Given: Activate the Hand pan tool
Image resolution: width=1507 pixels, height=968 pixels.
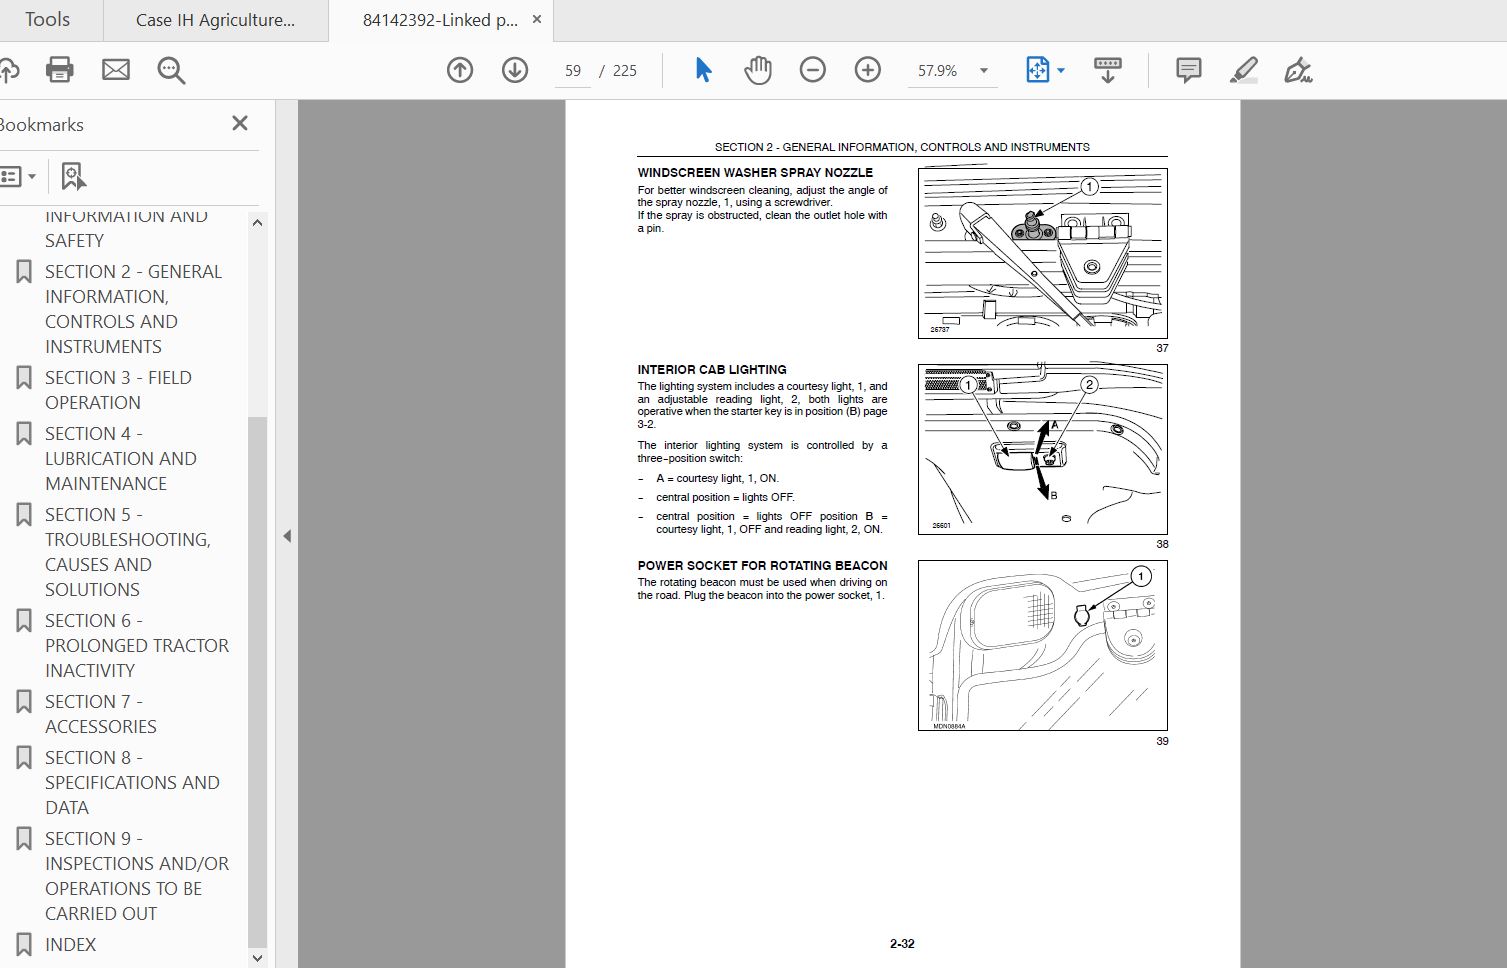Looking at the screenshot, I should (x=758, y=70).
